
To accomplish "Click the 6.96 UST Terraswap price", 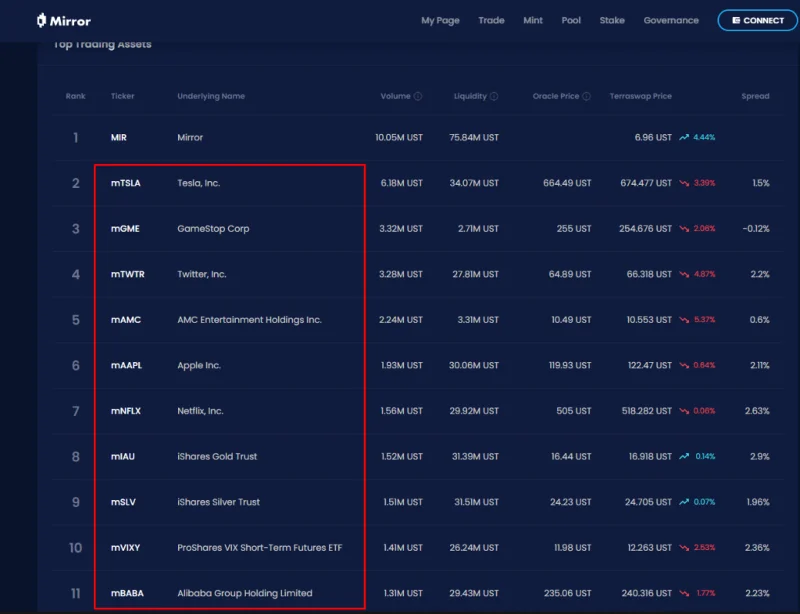I will (x=653, y=137).
